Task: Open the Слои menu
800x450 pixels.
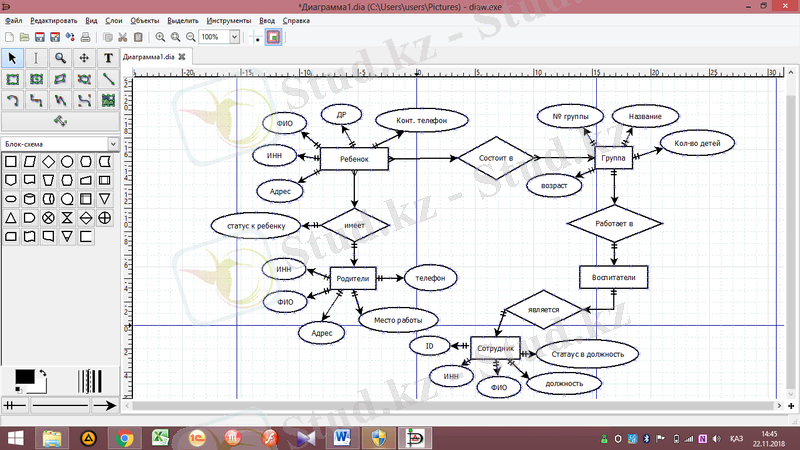Action: (x=114, y=20)
